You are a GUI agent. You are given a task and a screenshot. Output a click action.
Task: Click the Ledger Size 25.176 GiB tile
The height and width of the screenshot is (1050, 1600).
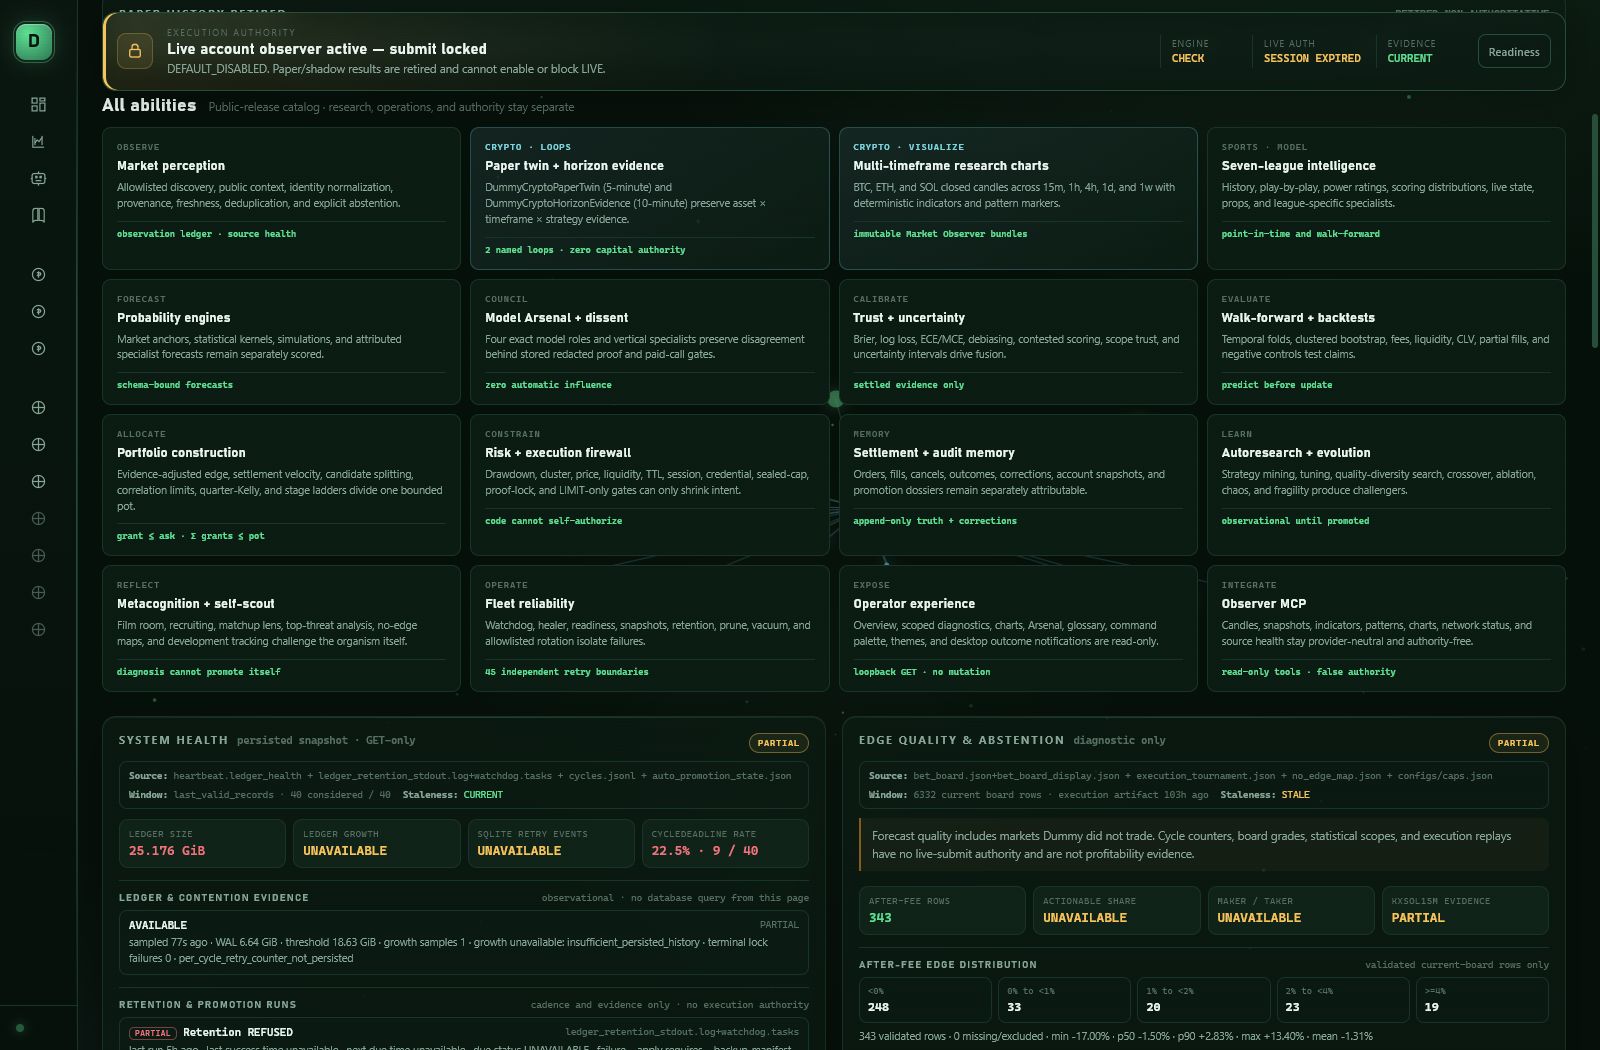[x=202, y=843]
